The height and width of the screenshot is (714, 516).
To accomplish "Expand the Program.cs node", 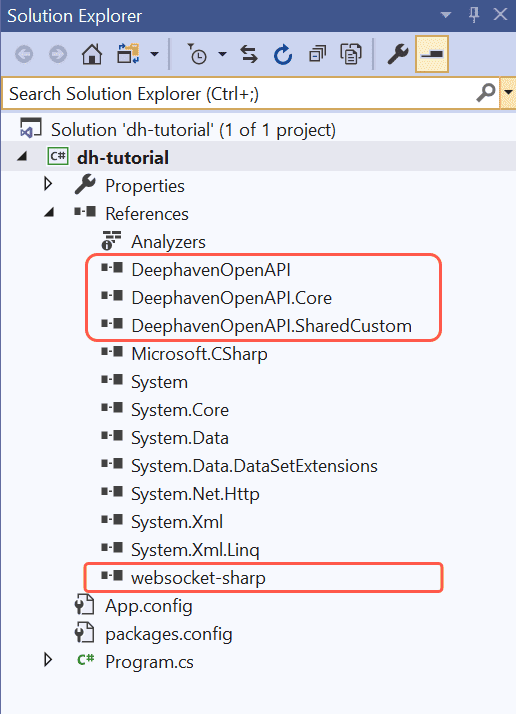I will click(x=48, y=660).
